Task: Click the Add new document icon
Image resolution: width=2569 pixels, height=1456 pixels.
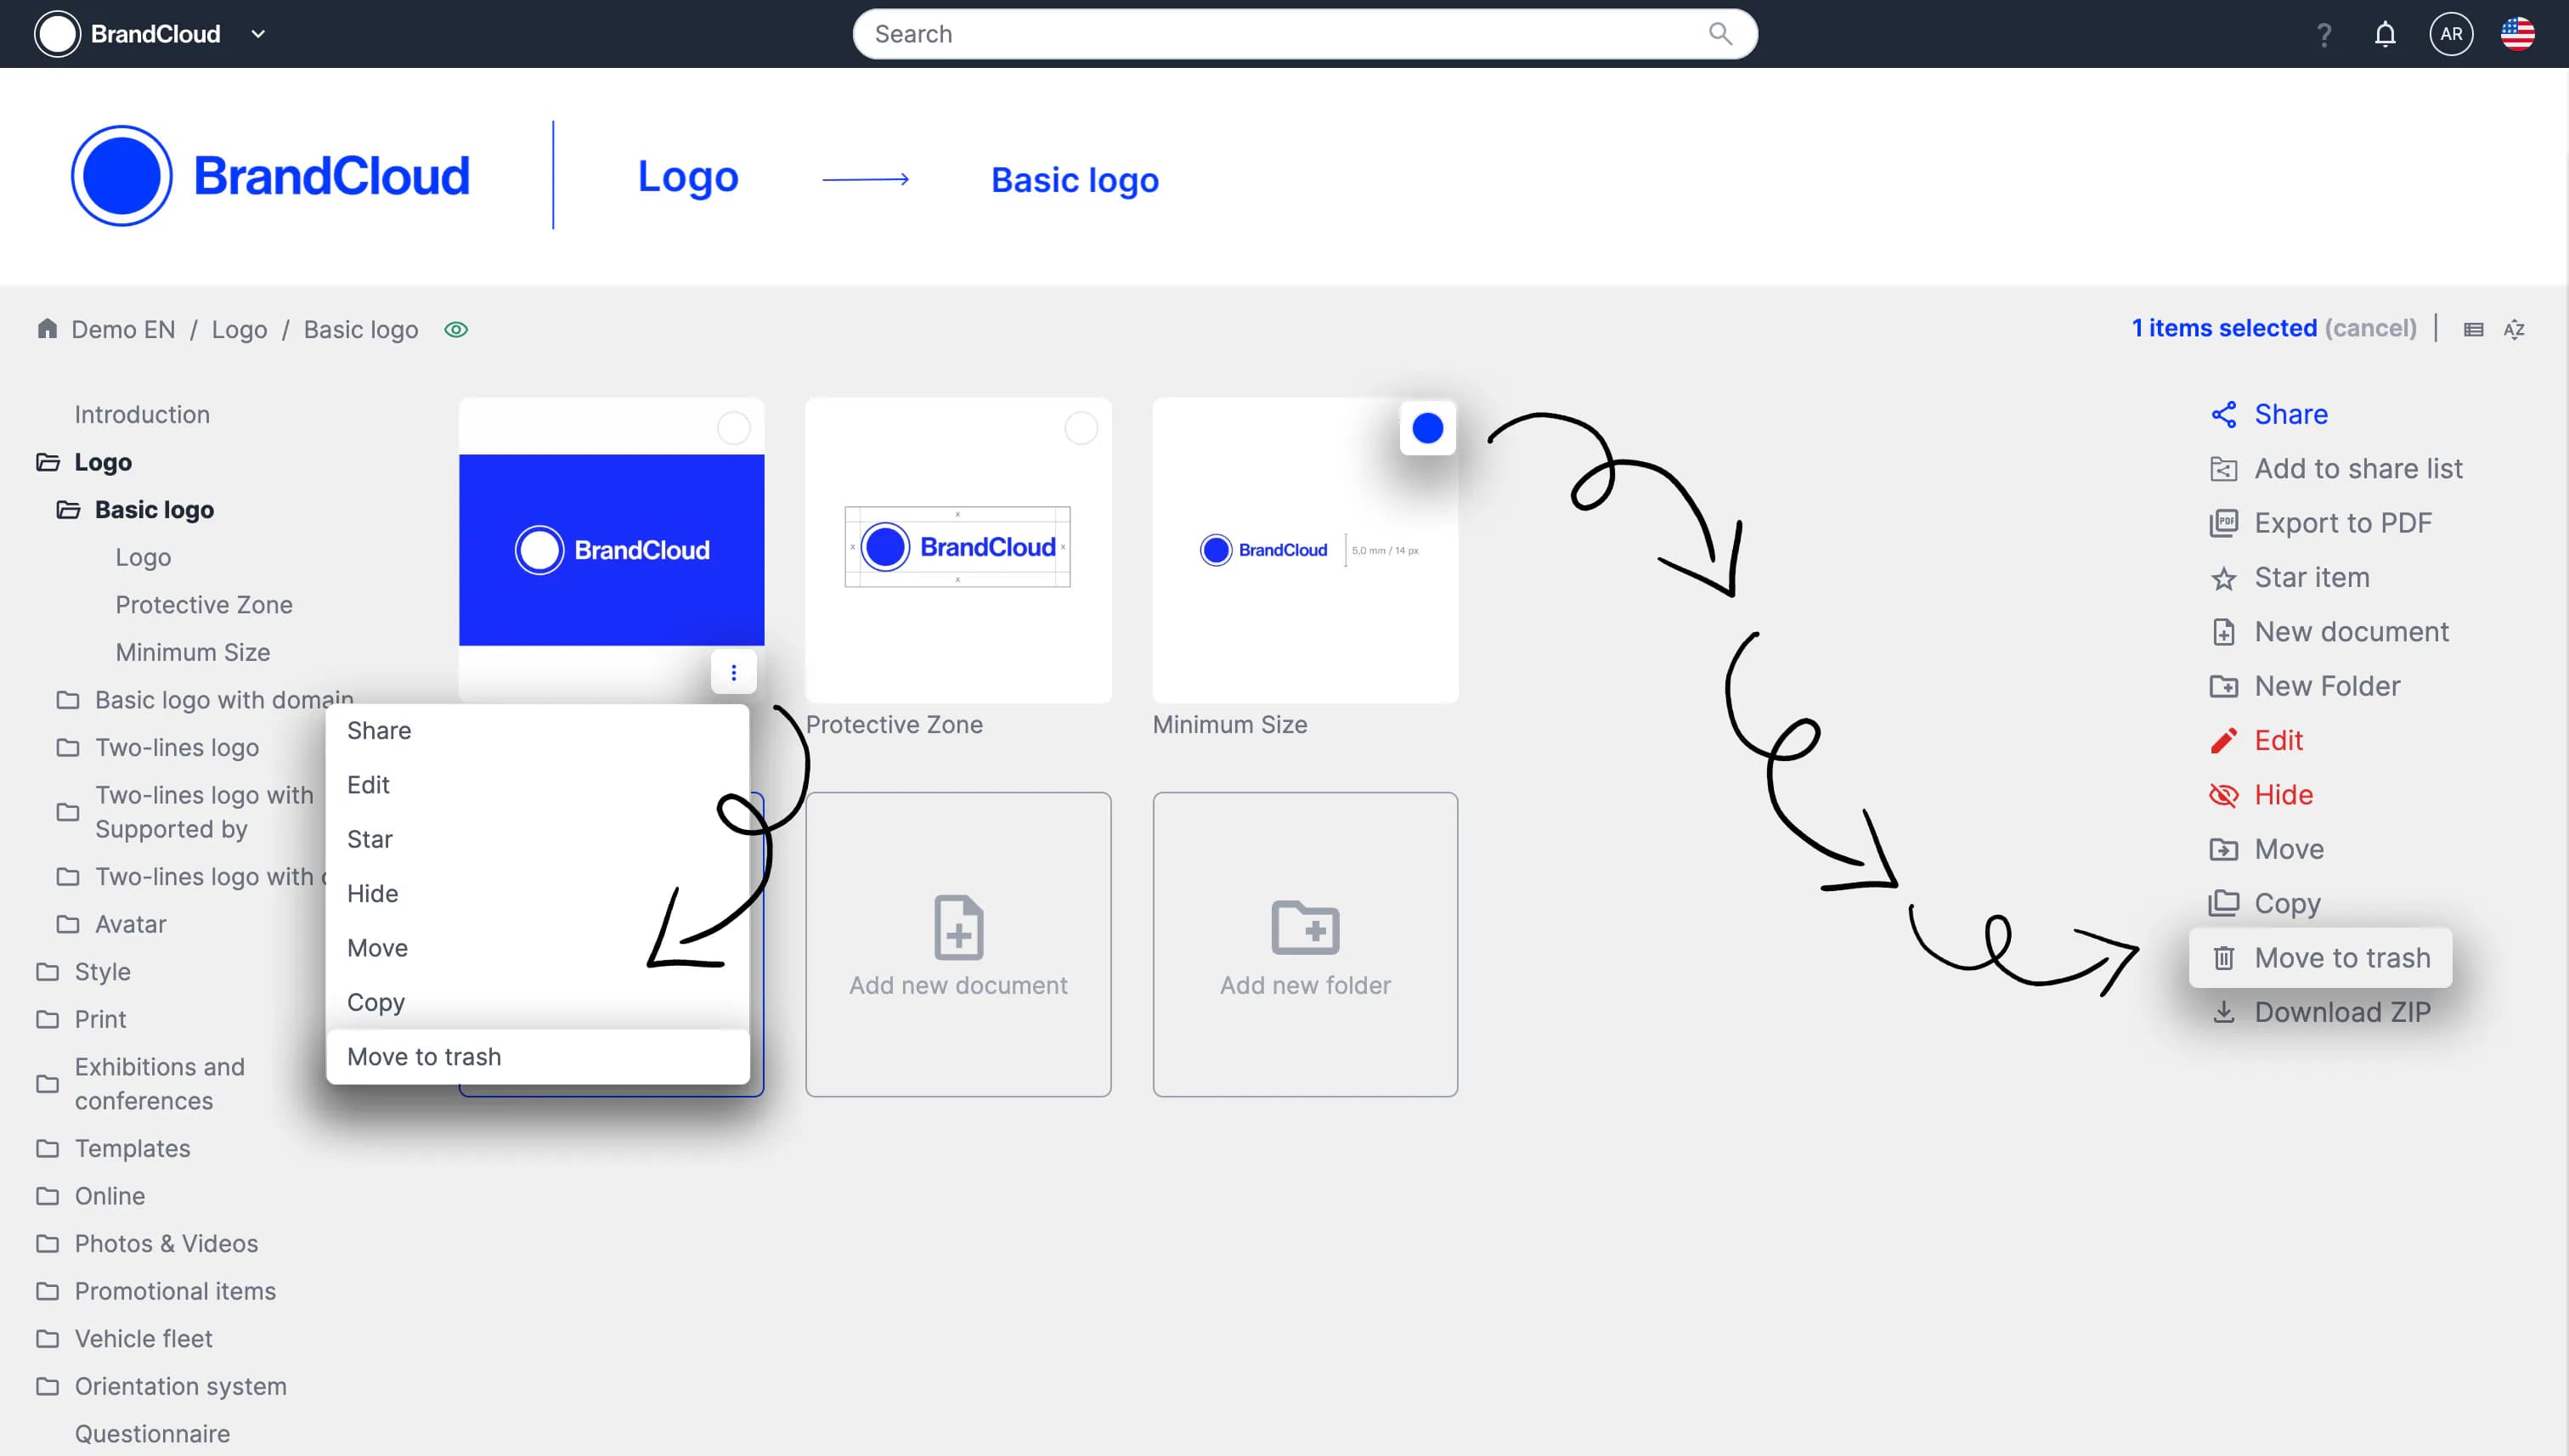Action: pos(958,927)
